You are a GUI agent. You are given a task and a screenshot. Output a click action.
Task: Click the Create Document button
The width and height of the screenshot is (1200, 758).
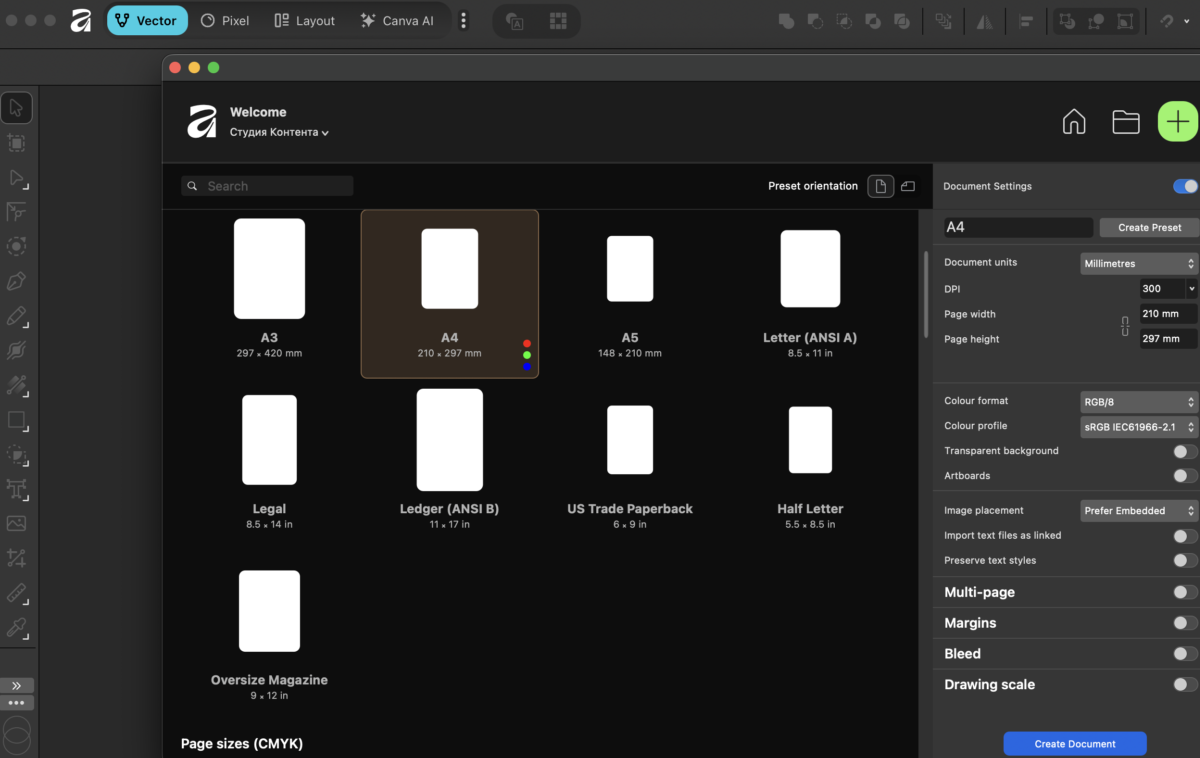coord(1075,744)
